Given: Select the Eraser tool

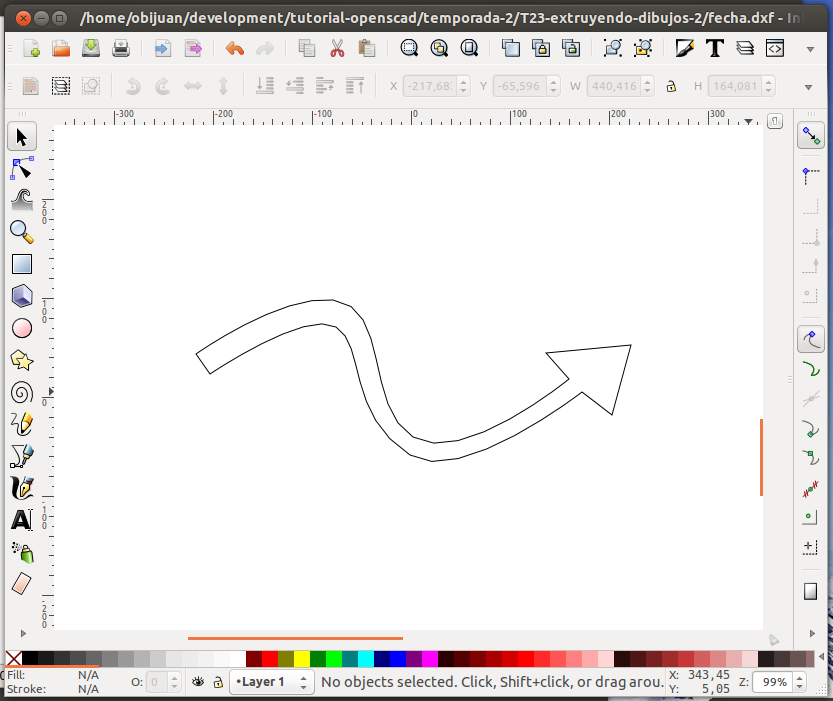Looking at the screenshot, I should coord(21,584).
